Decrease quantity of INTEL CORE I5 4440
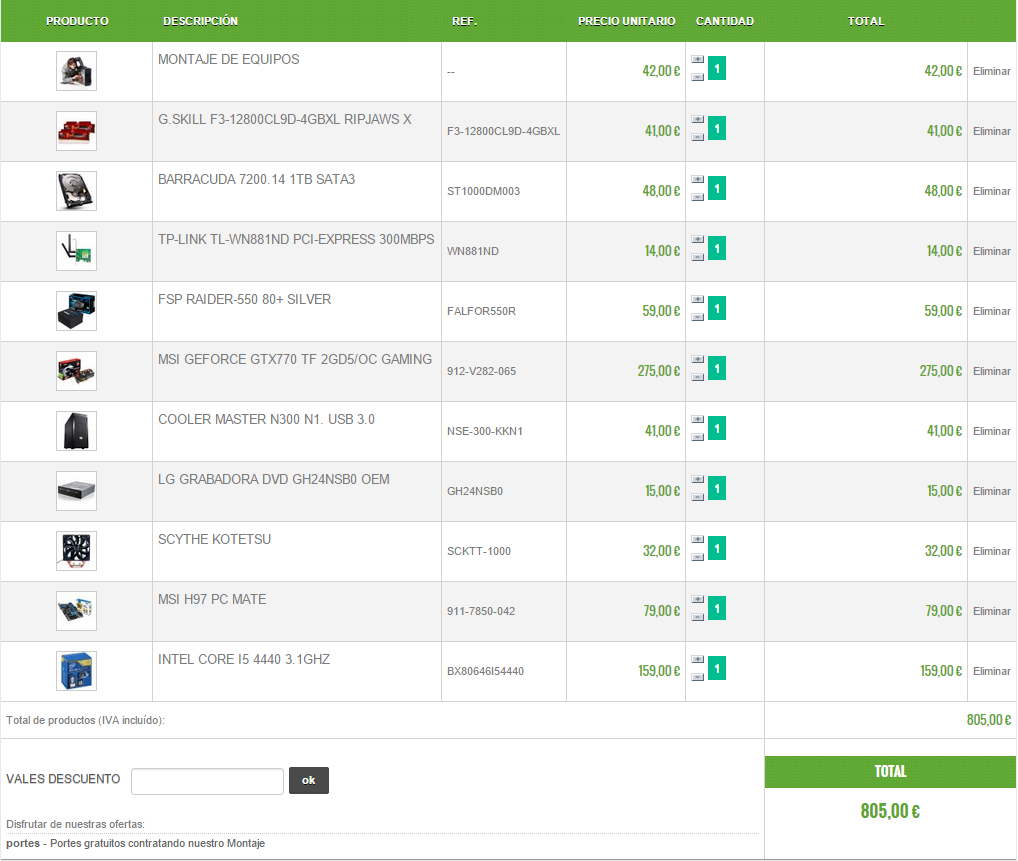The image size is (1018, 861). click(x=697, y=678)
